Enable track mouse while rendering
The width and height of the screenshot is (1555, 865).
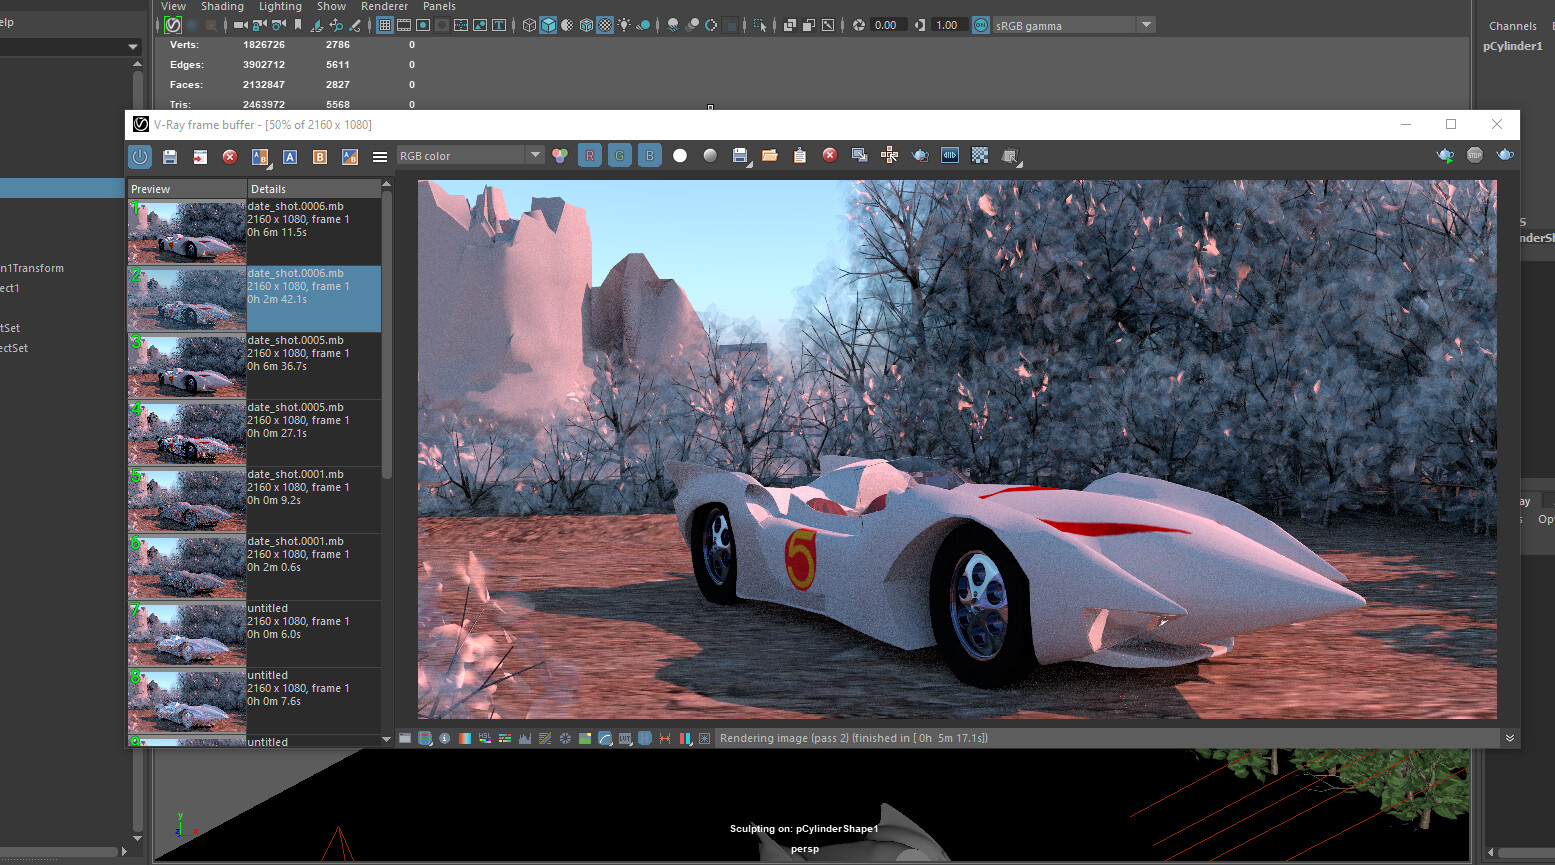click(890, 155)
